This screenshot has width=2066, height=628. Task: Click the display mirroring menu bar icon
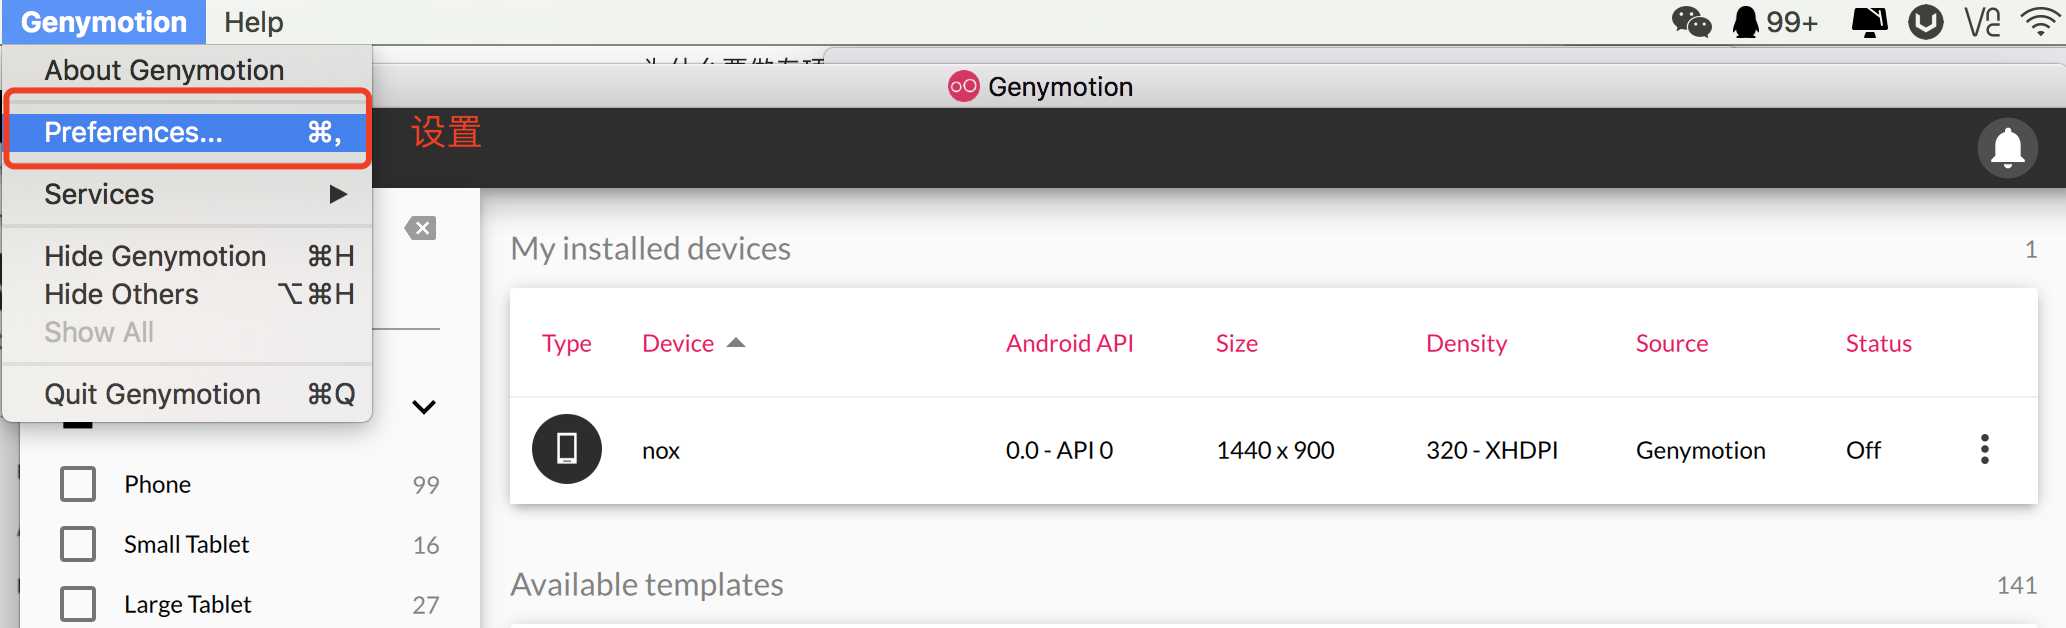(x=1869, y=21)
